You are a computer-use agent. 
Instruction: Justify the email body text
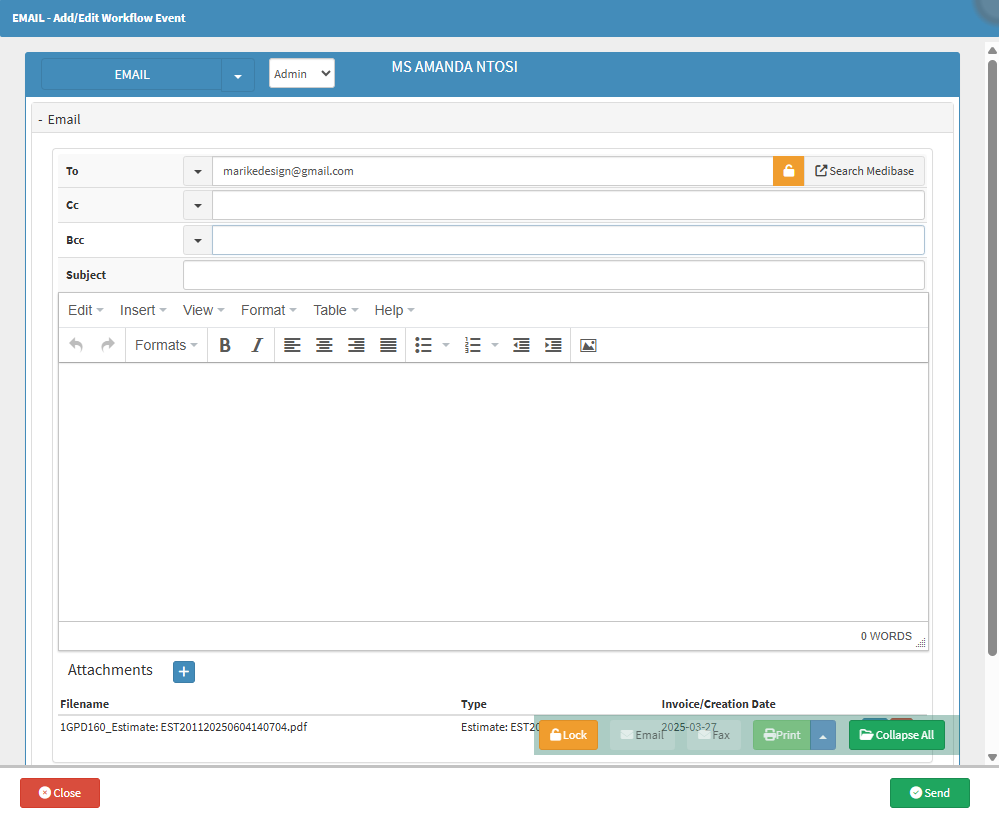click(388, 345)
